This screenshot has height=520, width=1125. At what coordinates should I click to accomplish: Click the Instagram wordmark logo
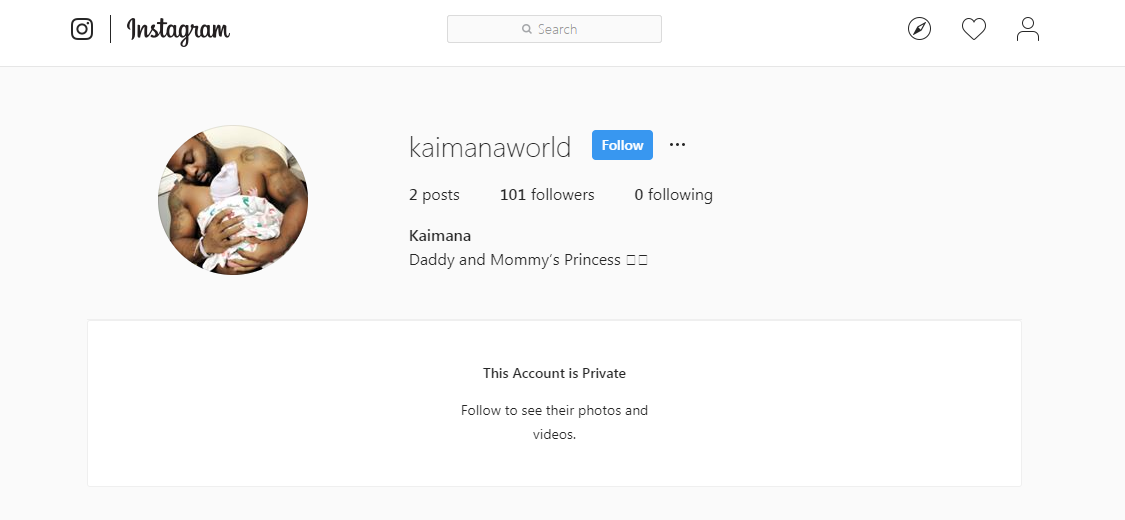coord(178,30)
